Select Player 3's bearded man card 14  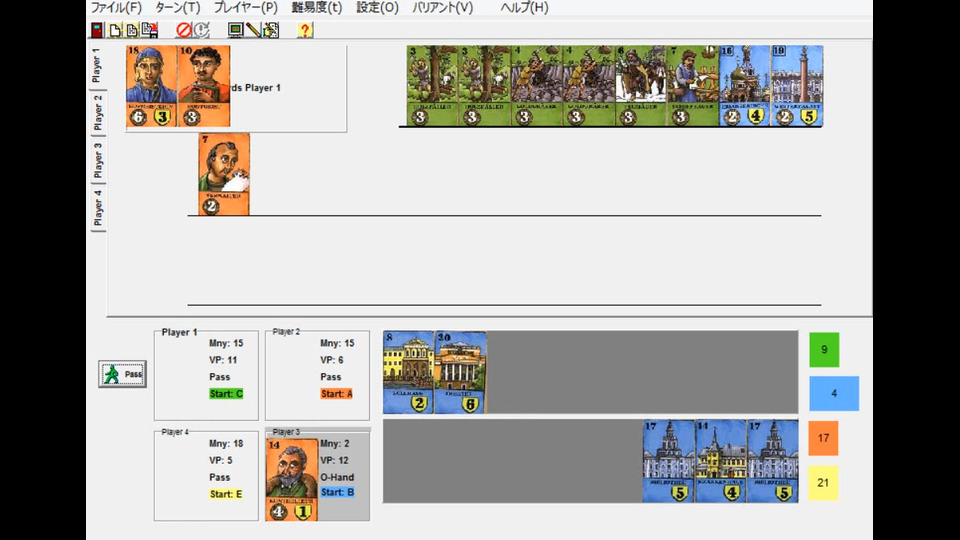coord(291,479)
